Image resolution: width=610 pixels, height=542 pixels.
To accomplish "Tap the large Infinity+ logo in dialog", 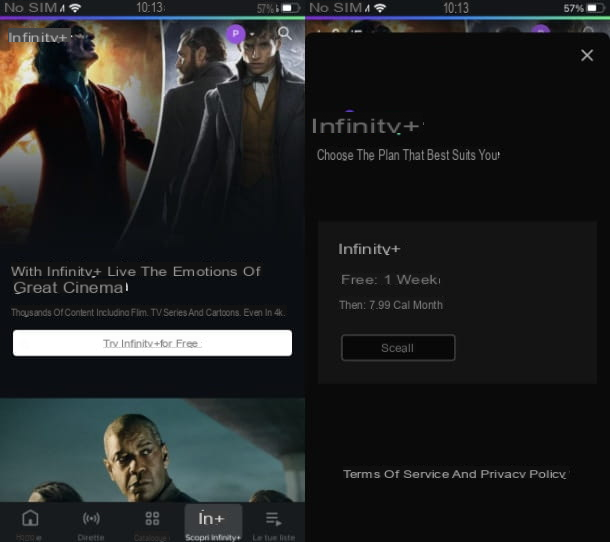I will click(x=366, y=126).
